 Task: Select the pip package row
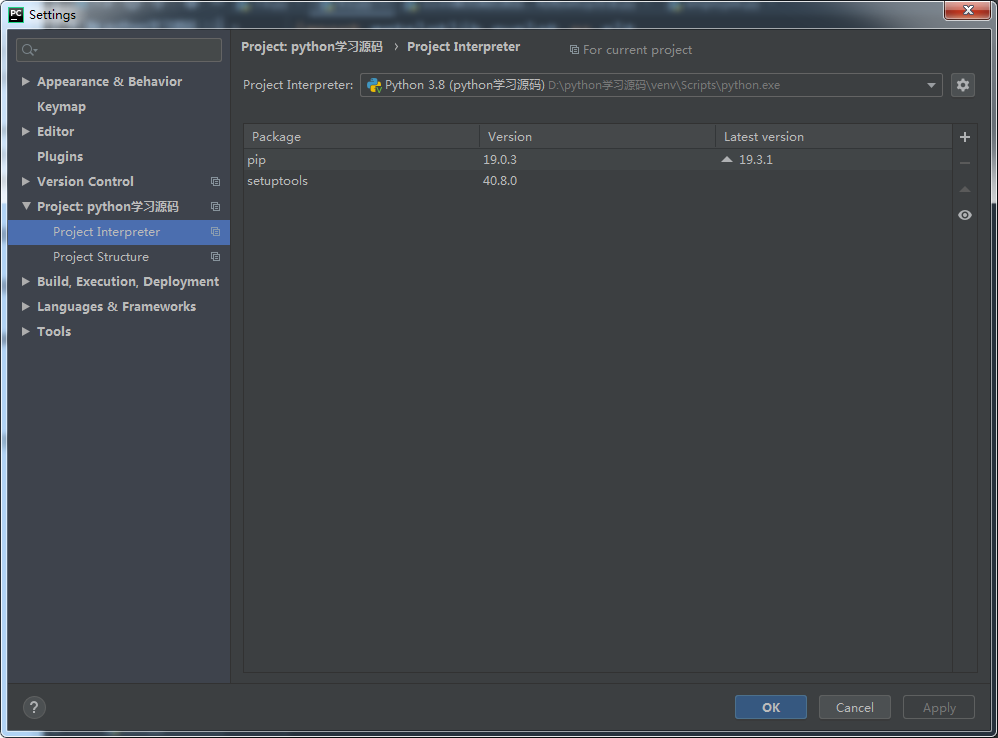(598, 160)
